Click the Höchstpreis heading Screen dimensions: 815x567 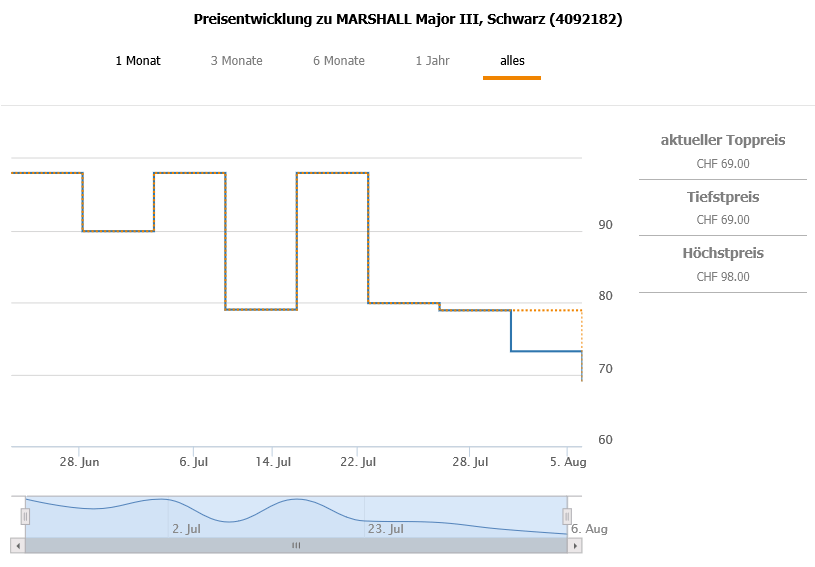[723, 253]
